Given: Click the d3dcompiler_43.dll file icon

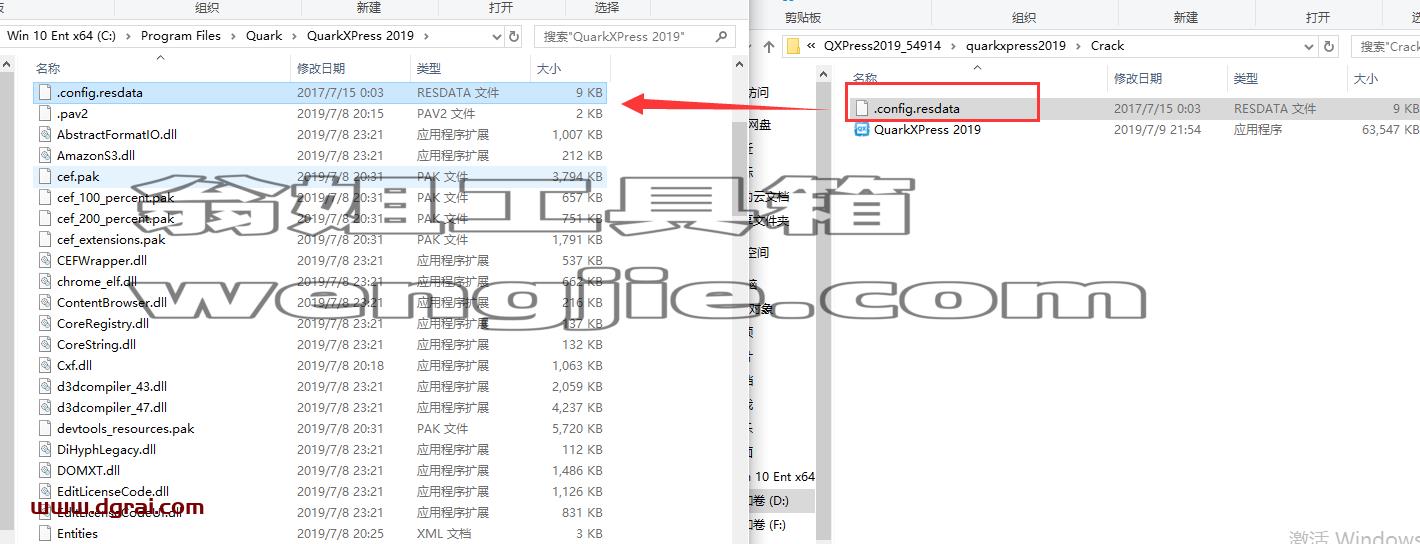Looking at the screenshot, I should coord(45,386).
